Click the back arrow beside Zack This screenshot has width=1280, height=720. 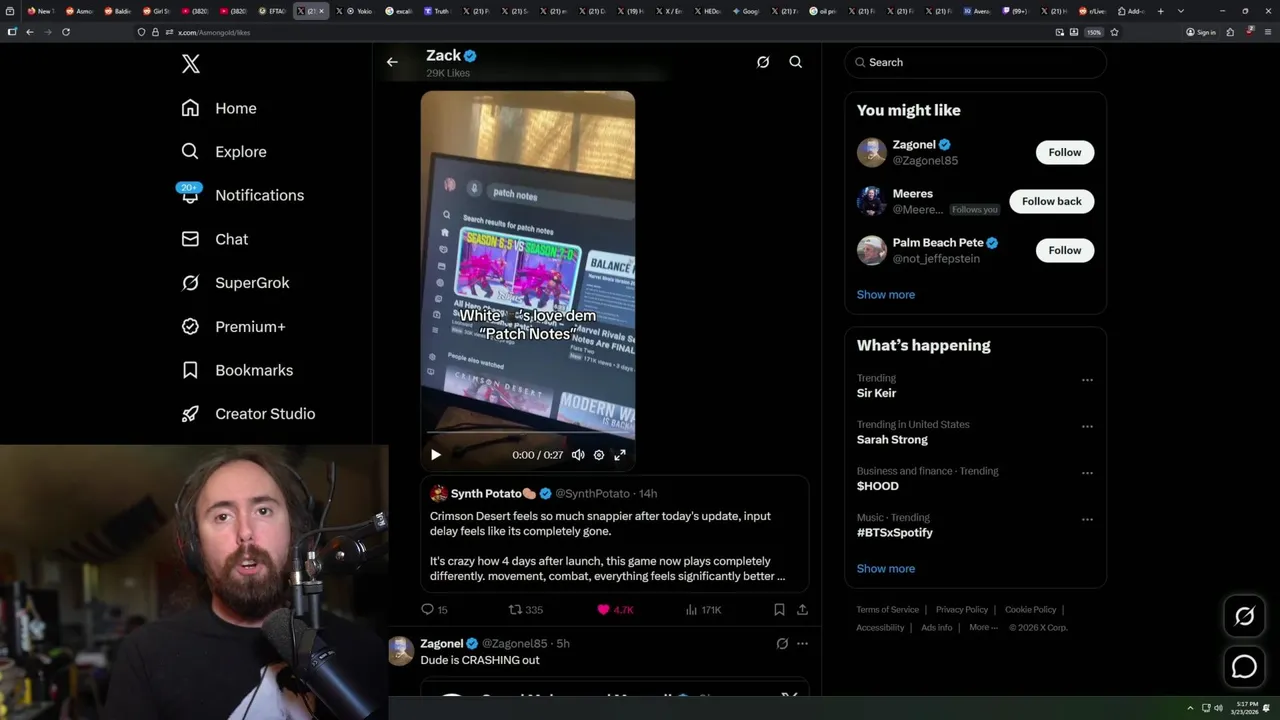[392, 62]
